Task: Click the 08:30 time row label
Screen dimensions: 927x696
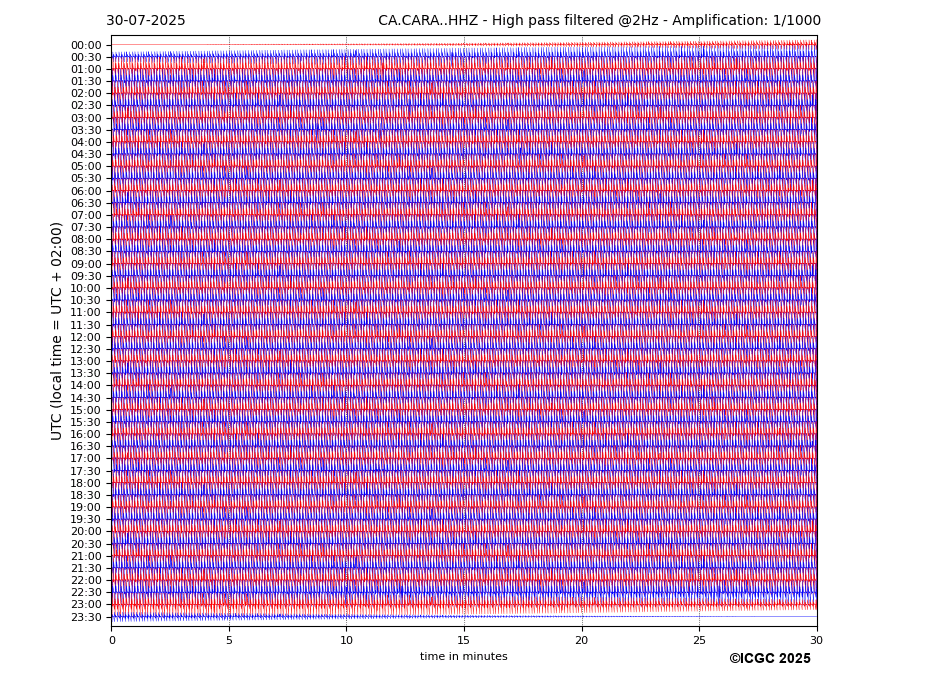Action: coord(86,252)
